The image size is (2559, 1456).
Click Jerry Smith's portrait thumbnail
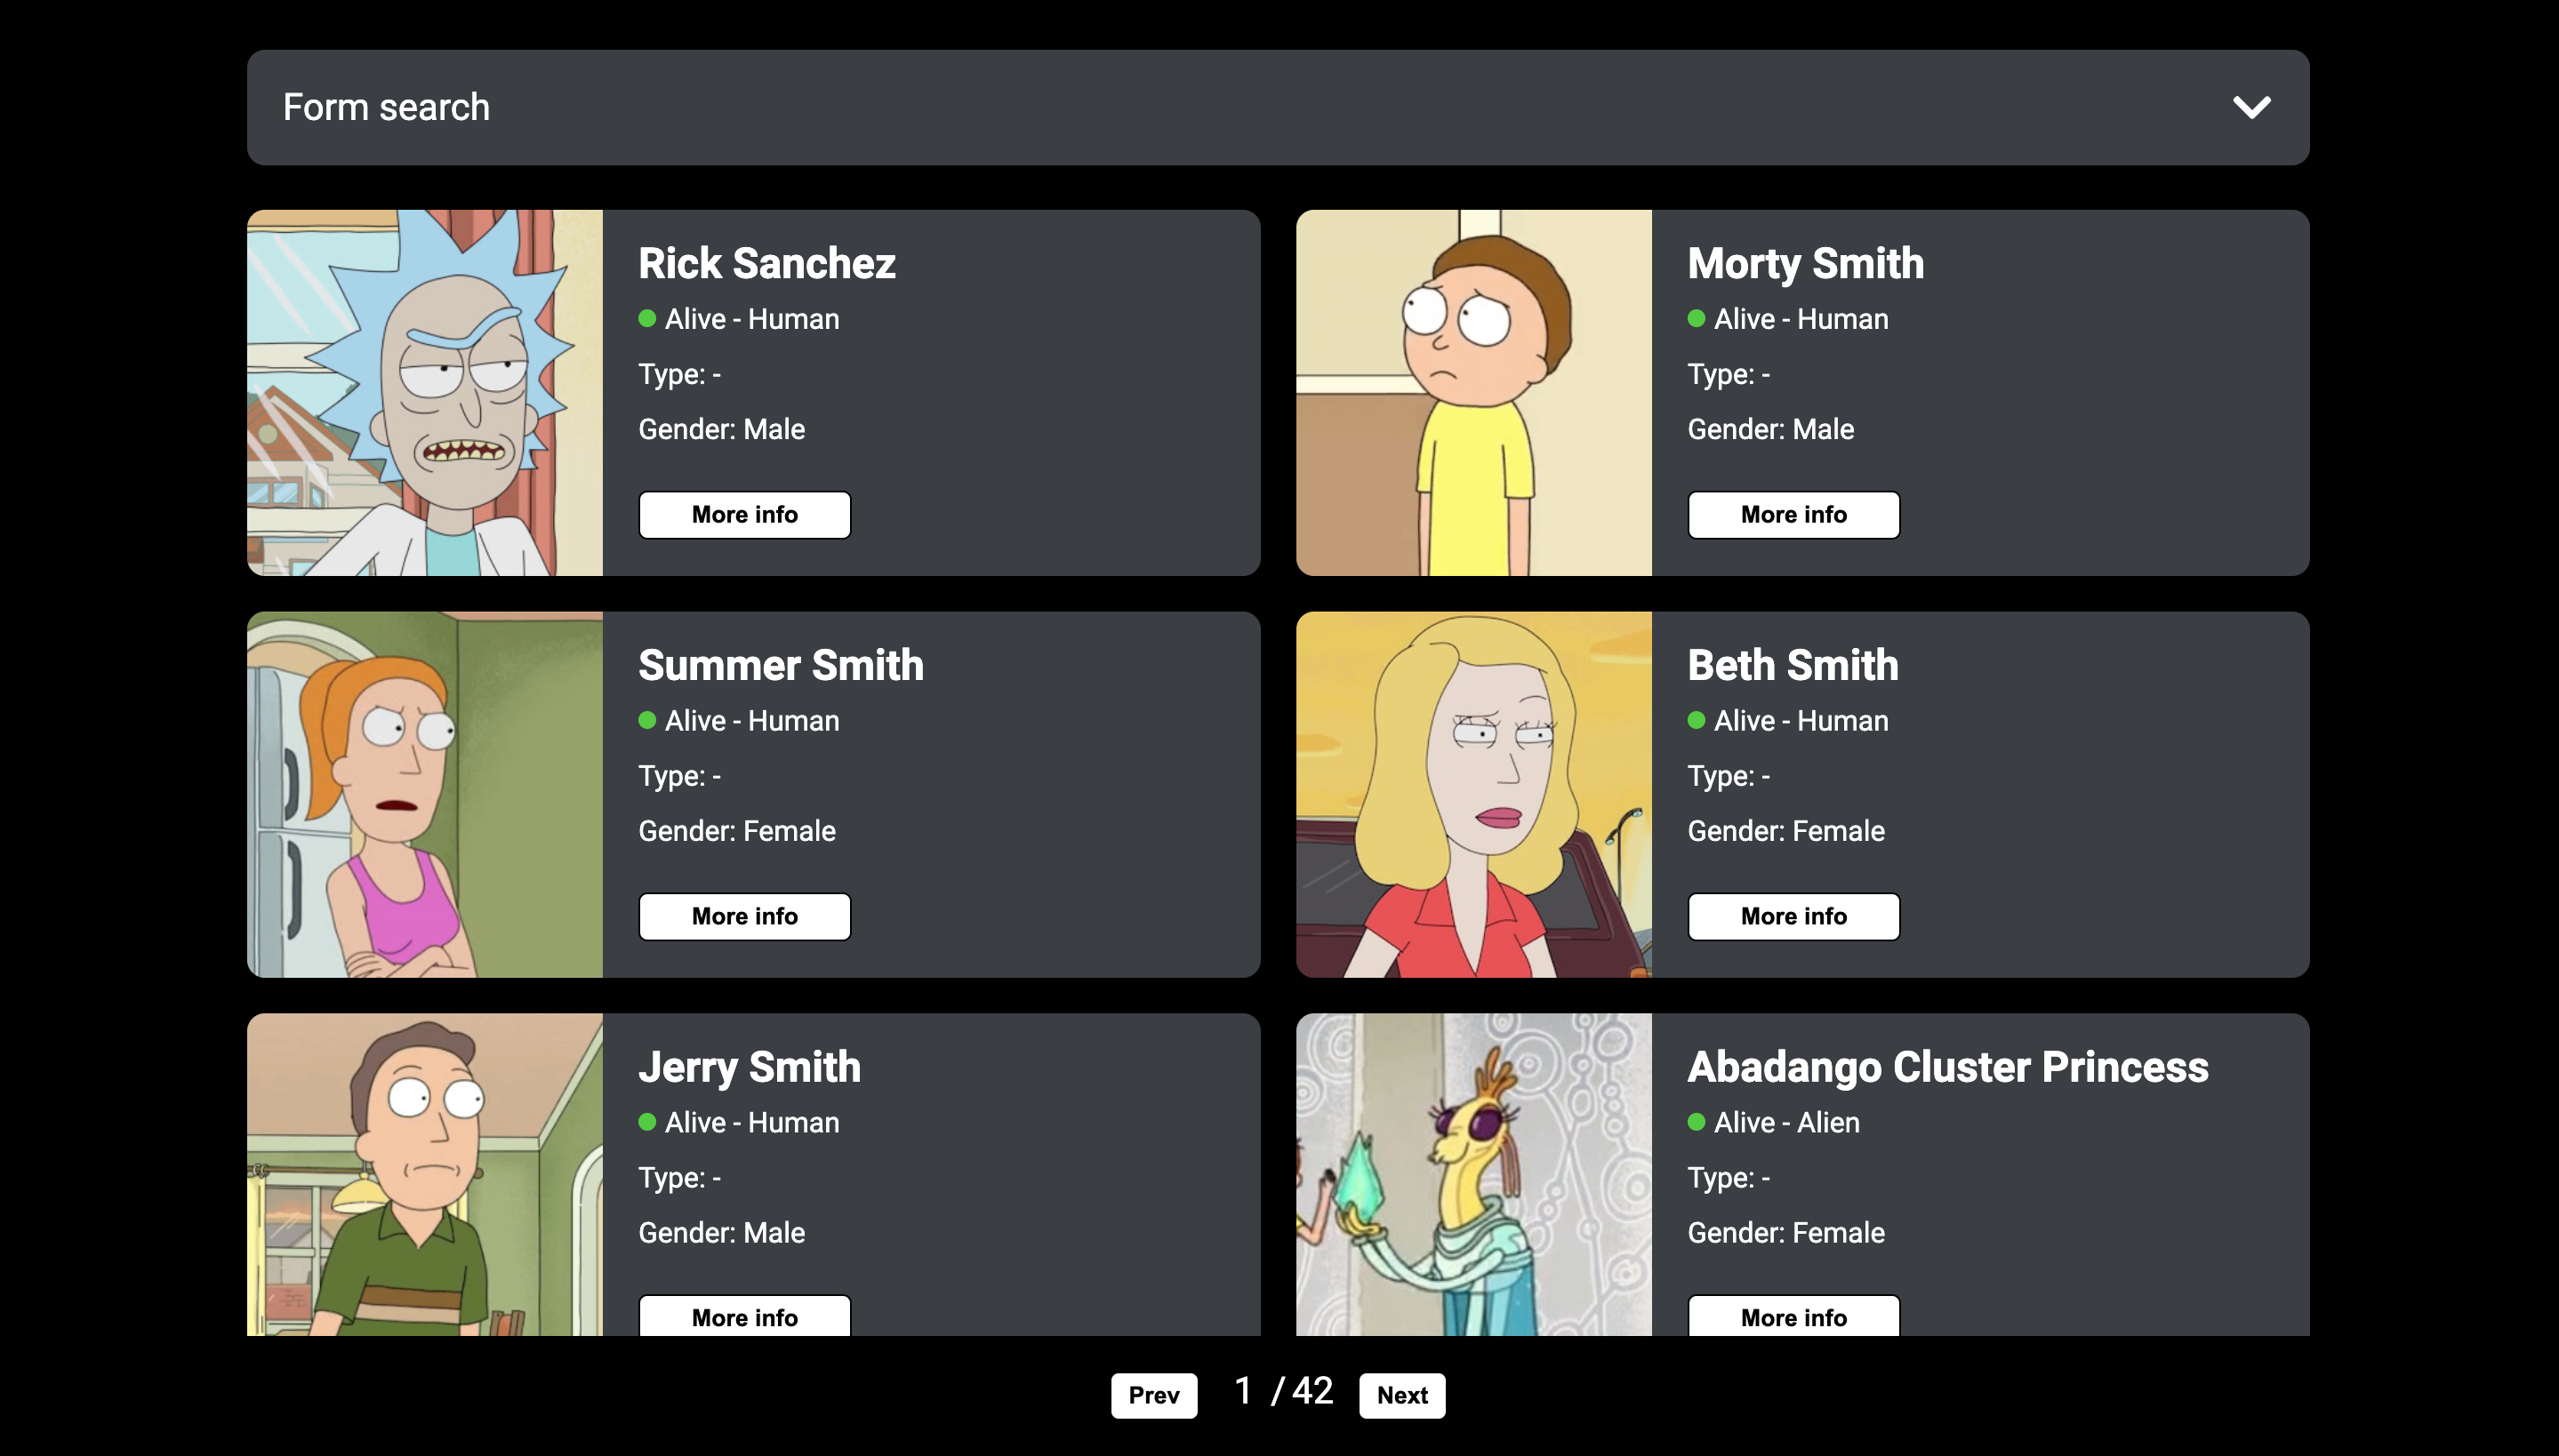point(425,1175)
